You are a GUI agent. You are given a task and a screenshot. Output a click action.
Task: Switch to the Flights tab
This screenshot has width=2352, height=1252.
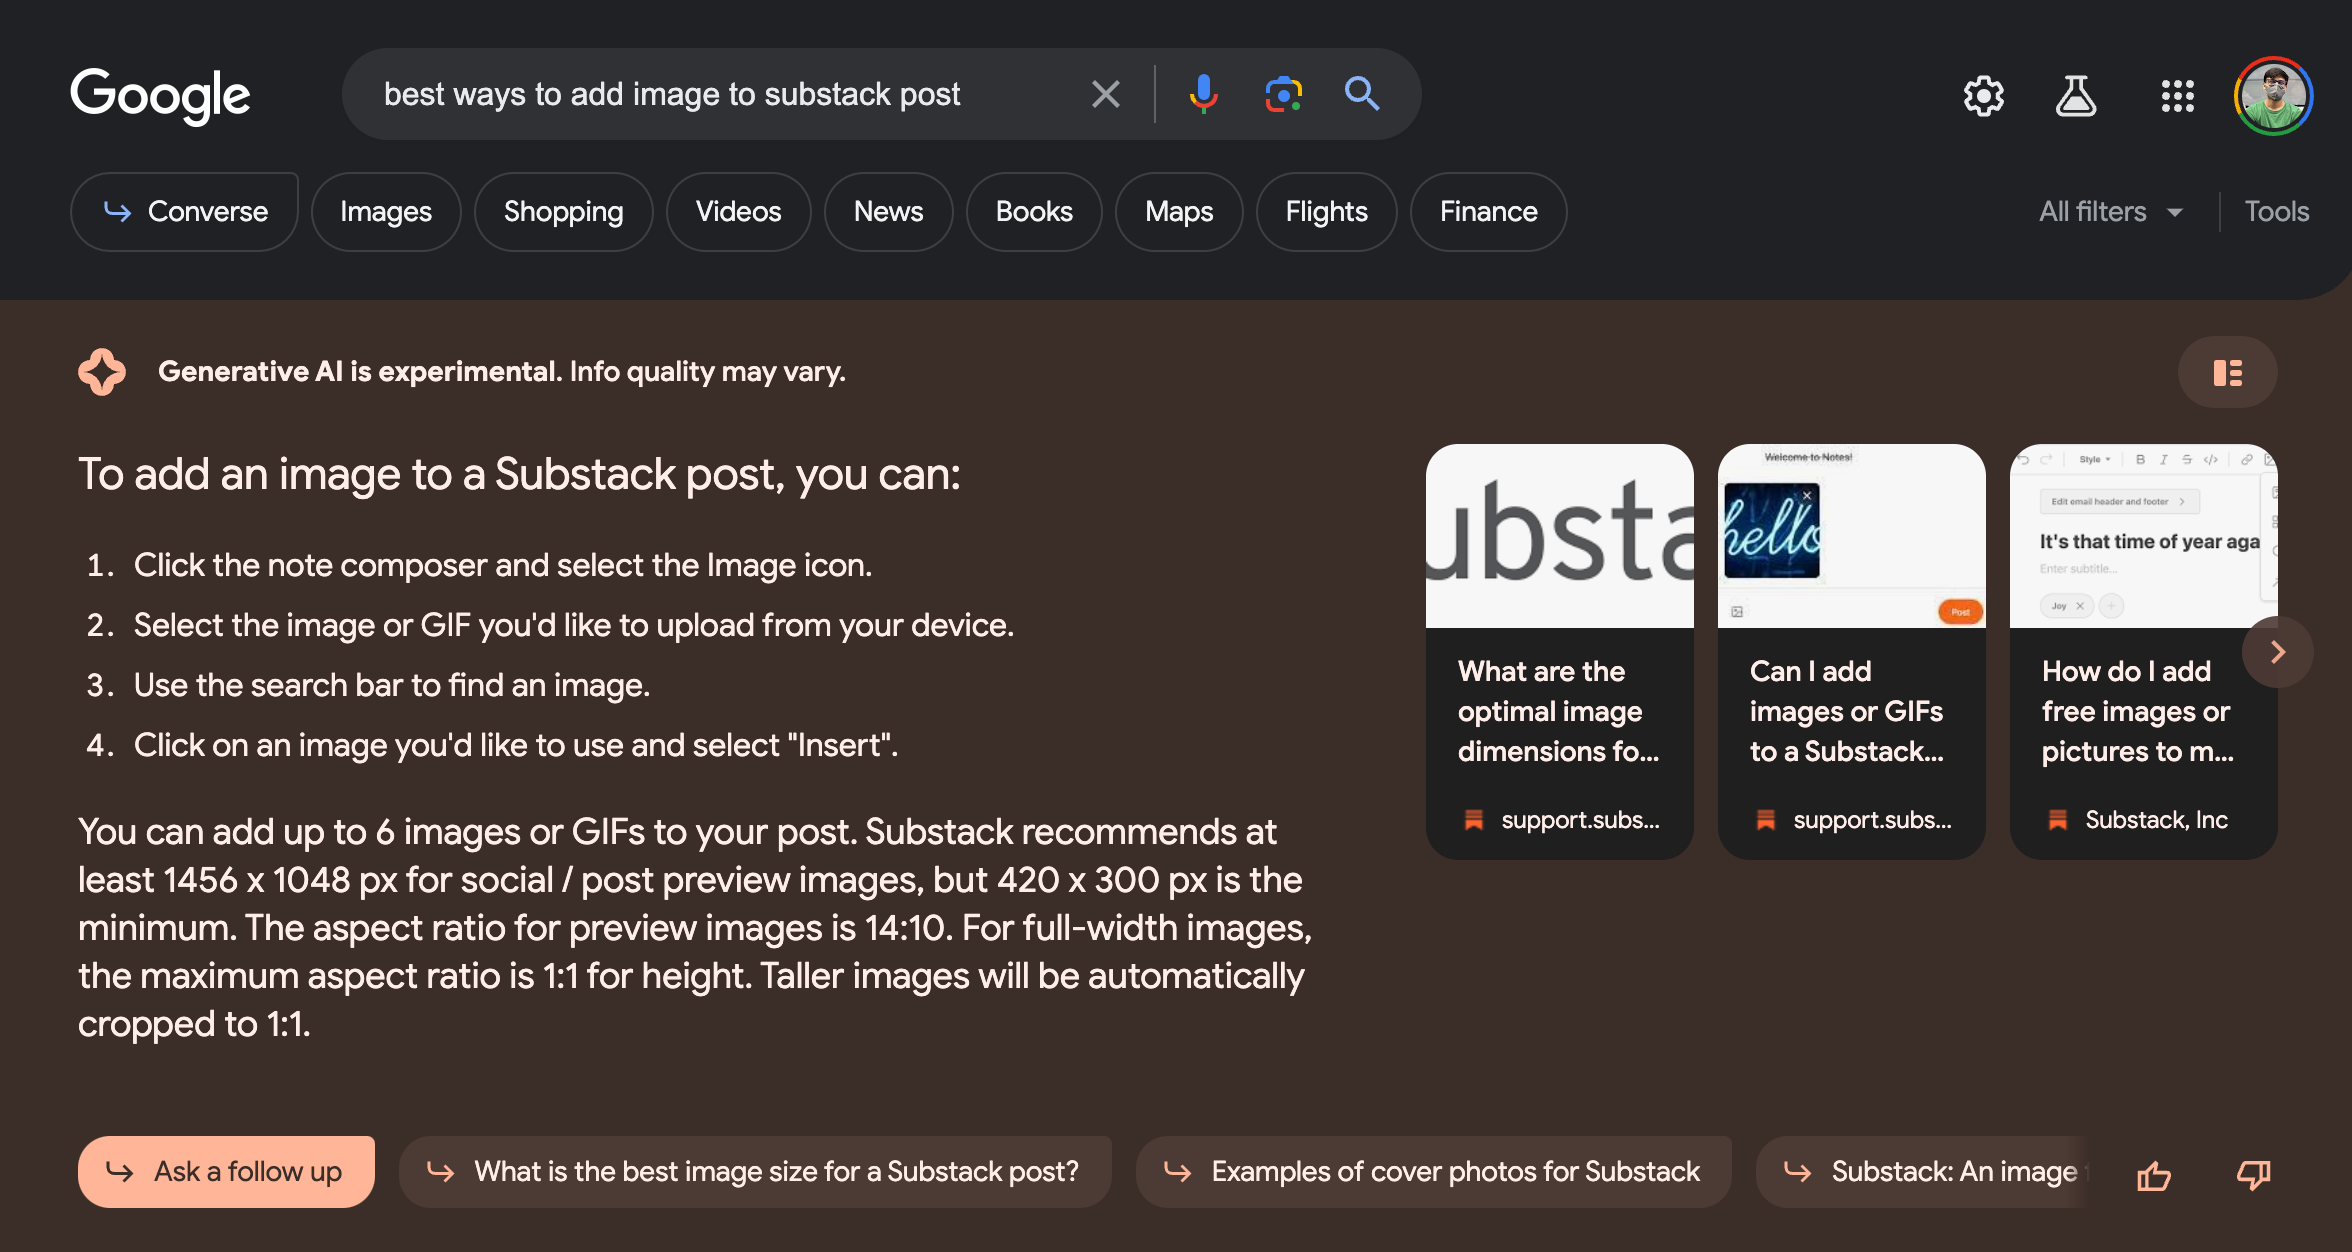1326,211
